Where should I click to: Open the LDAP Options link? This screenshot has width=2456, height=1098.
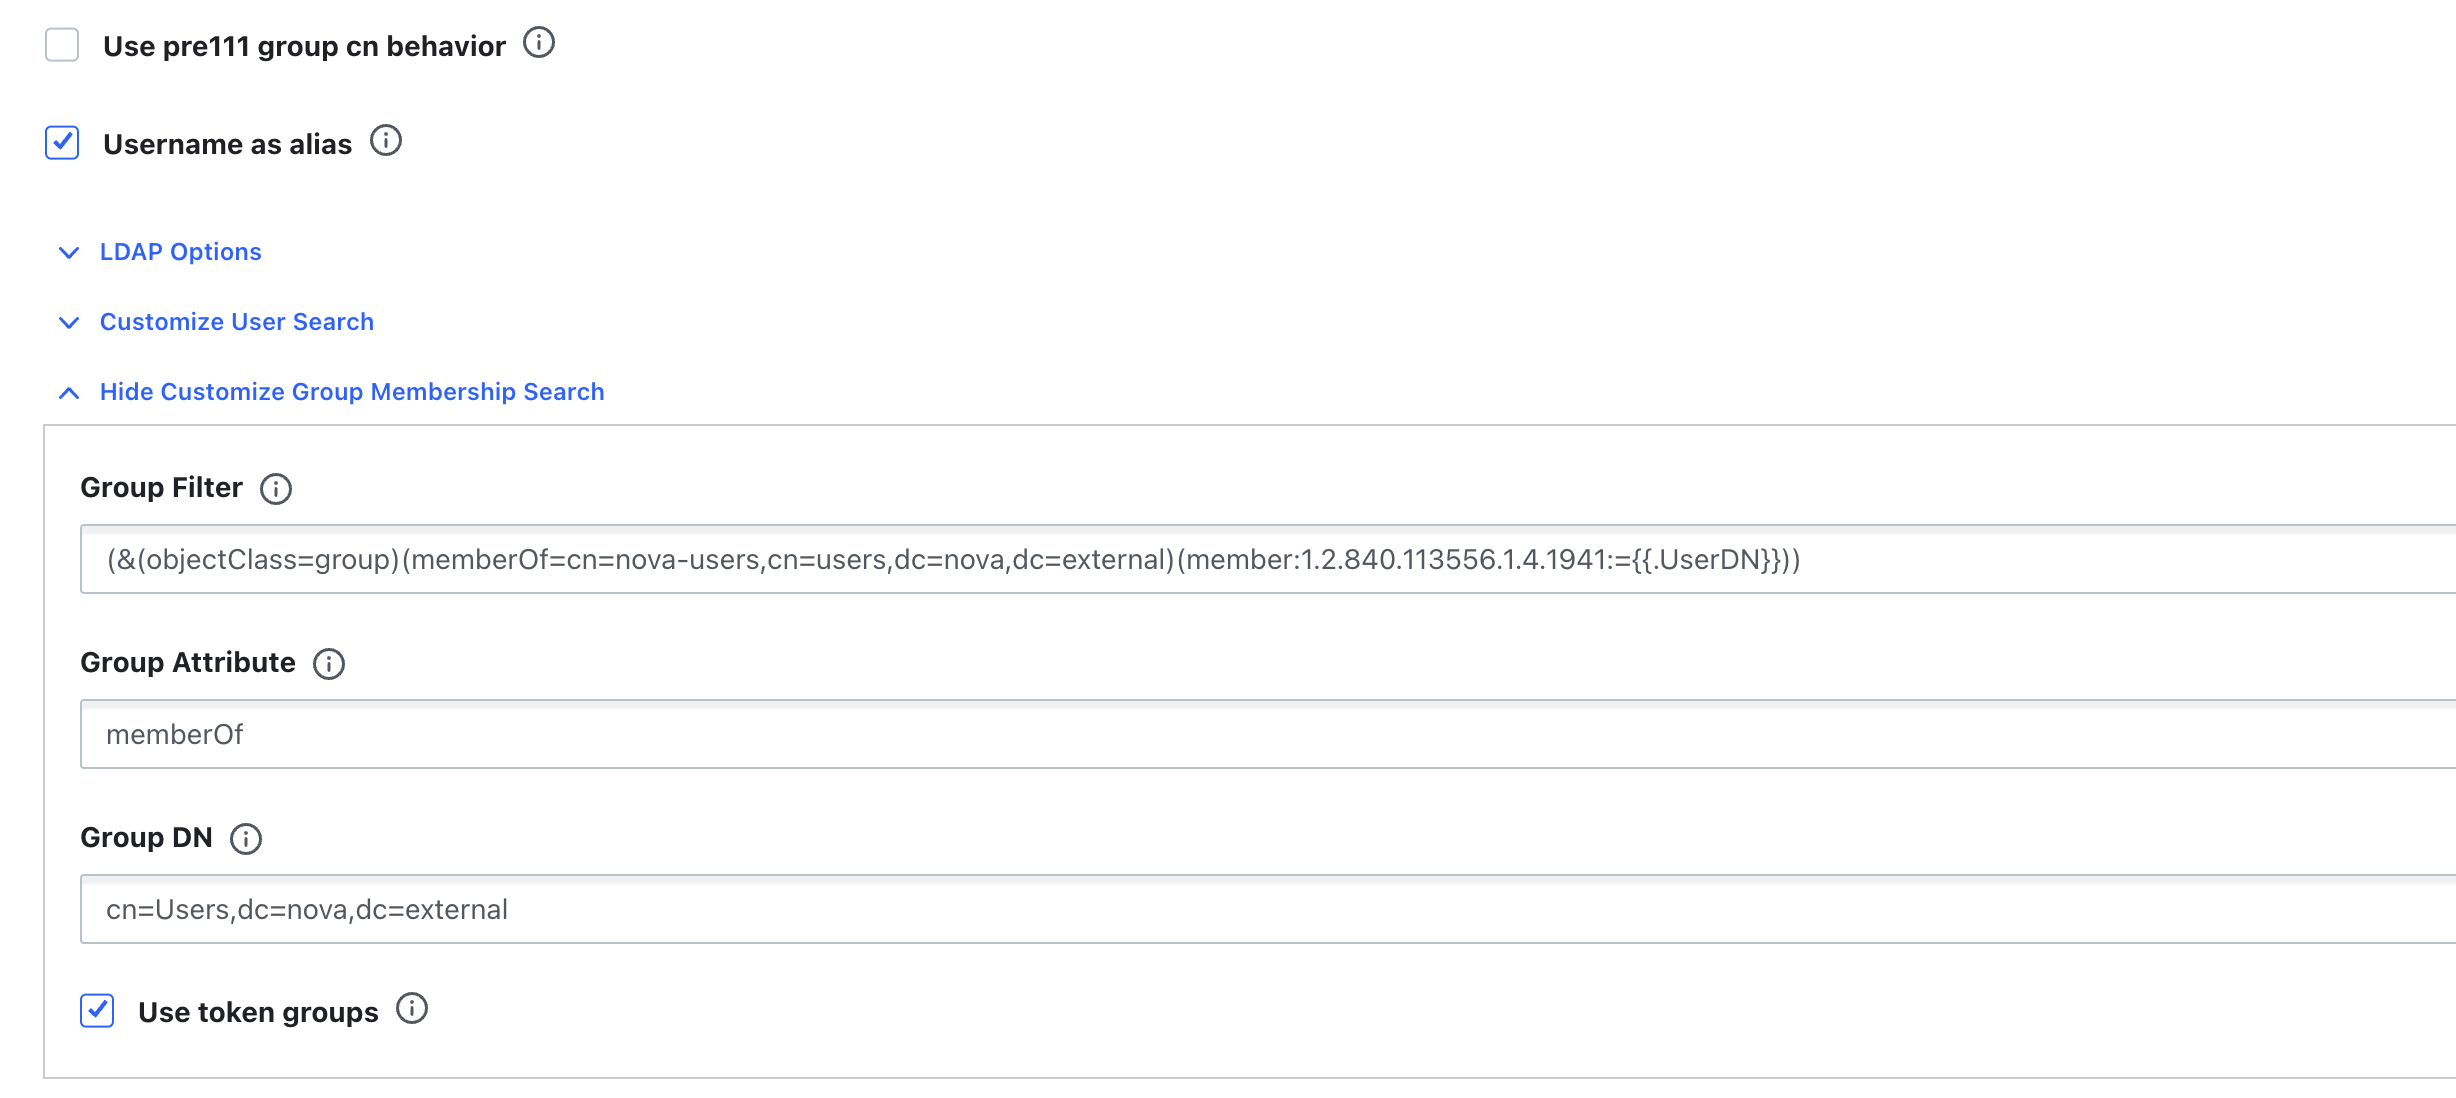coord(181,252)
